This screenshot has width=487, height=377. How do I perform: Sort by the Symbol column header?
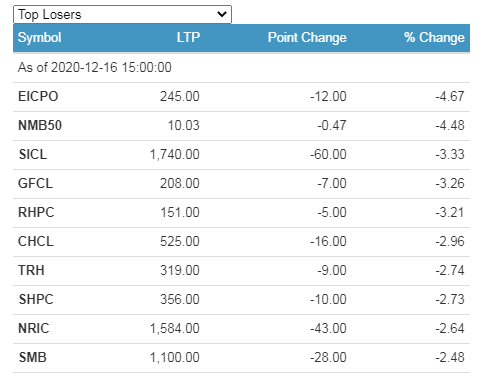pyautogui.click(x=39, y=37)
